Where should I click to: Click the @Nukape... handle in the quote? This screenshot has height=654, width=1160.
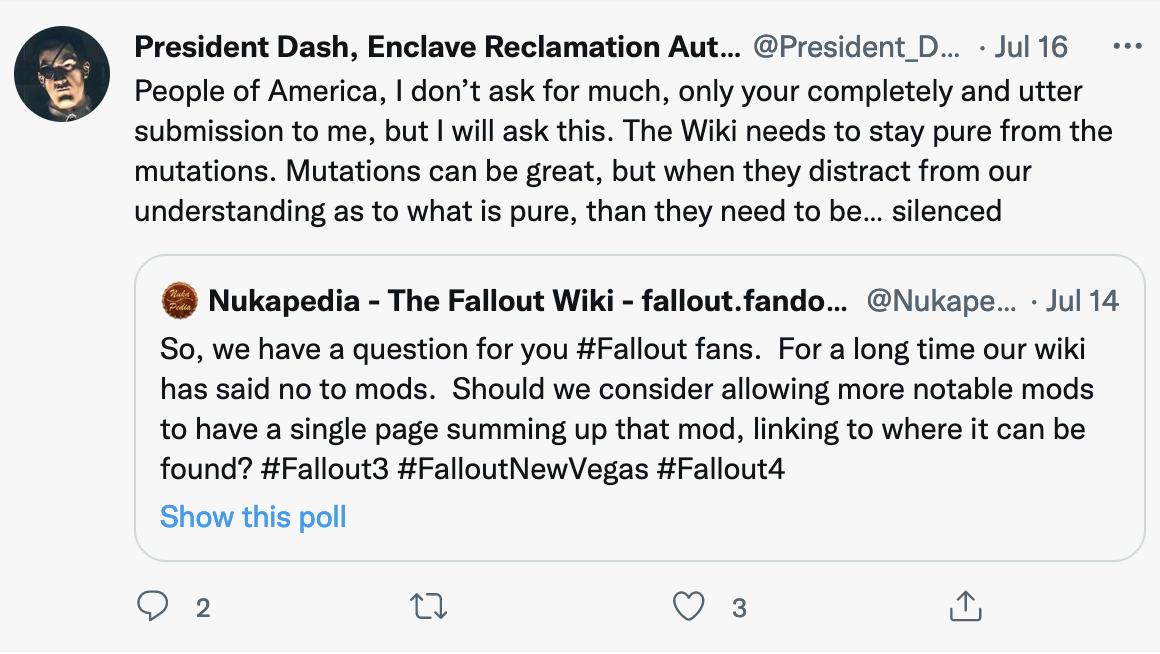[941, 299]
